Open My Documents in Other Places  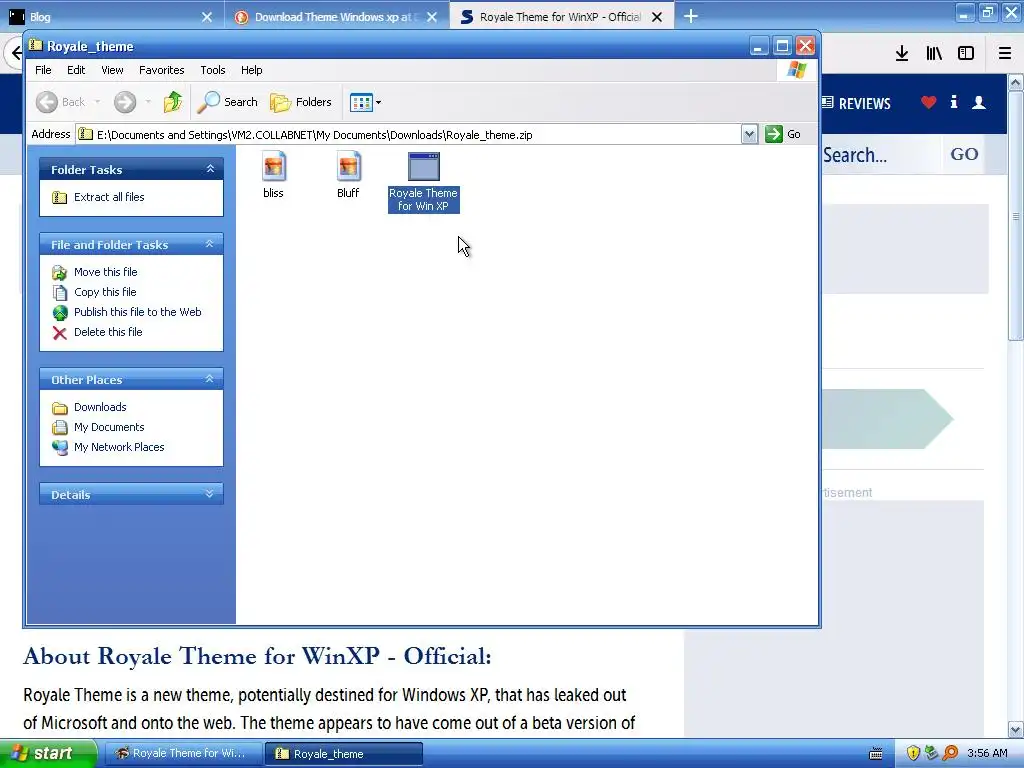pos(108,427)
